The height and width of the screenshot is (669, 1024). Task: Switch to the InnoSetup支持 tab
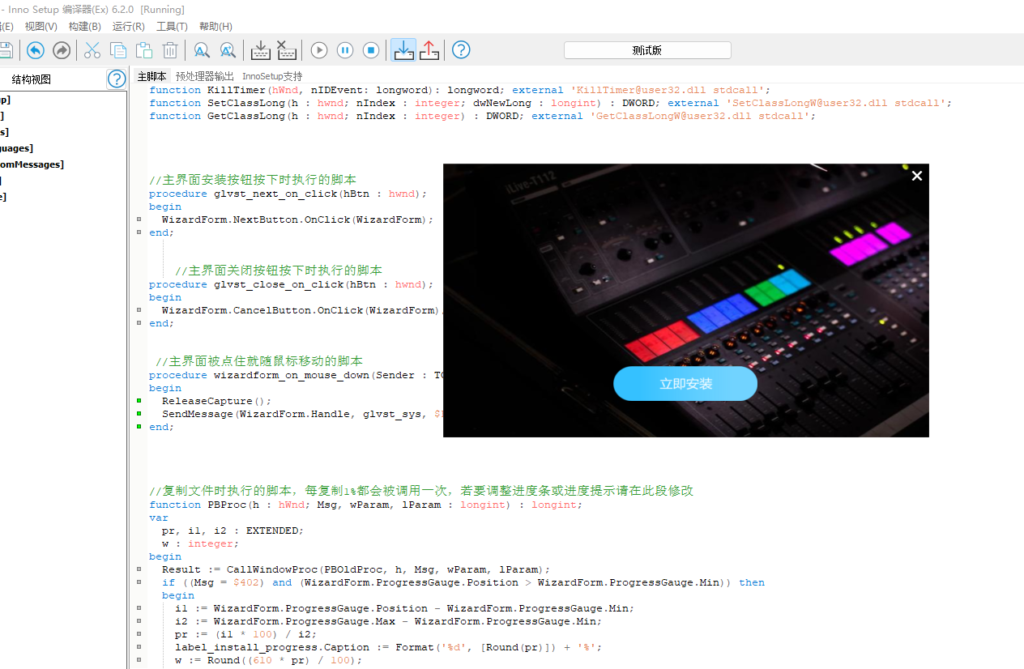point(272,76)
